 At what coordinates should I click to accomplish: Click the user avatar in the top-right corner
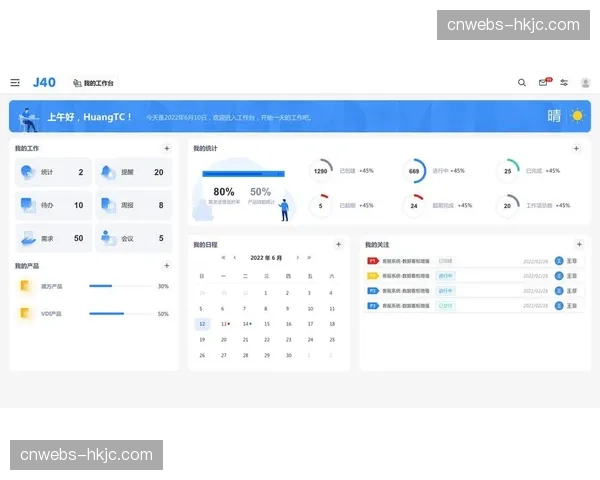(x=585, y=83)
